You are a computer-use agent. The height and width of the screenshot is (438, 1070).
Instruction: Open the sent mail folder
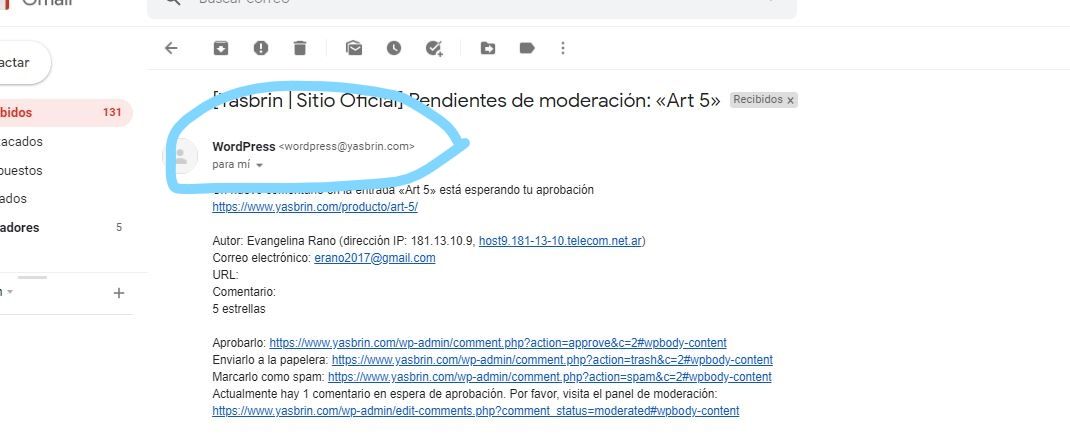(x=14, y=199)
